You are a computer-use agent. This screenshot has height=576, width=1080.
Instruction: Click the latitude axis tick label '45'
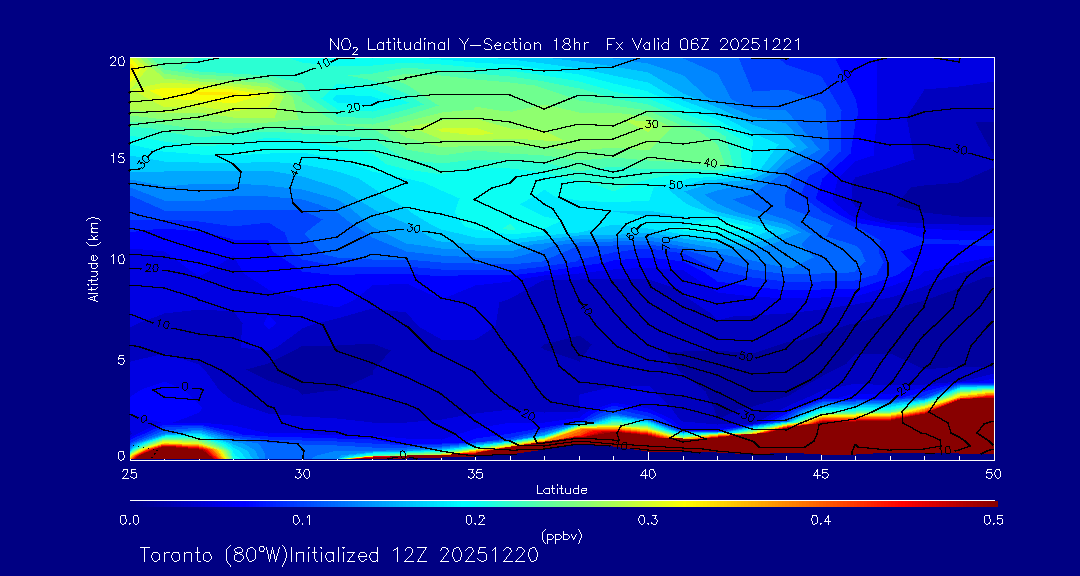click(821, 473)
